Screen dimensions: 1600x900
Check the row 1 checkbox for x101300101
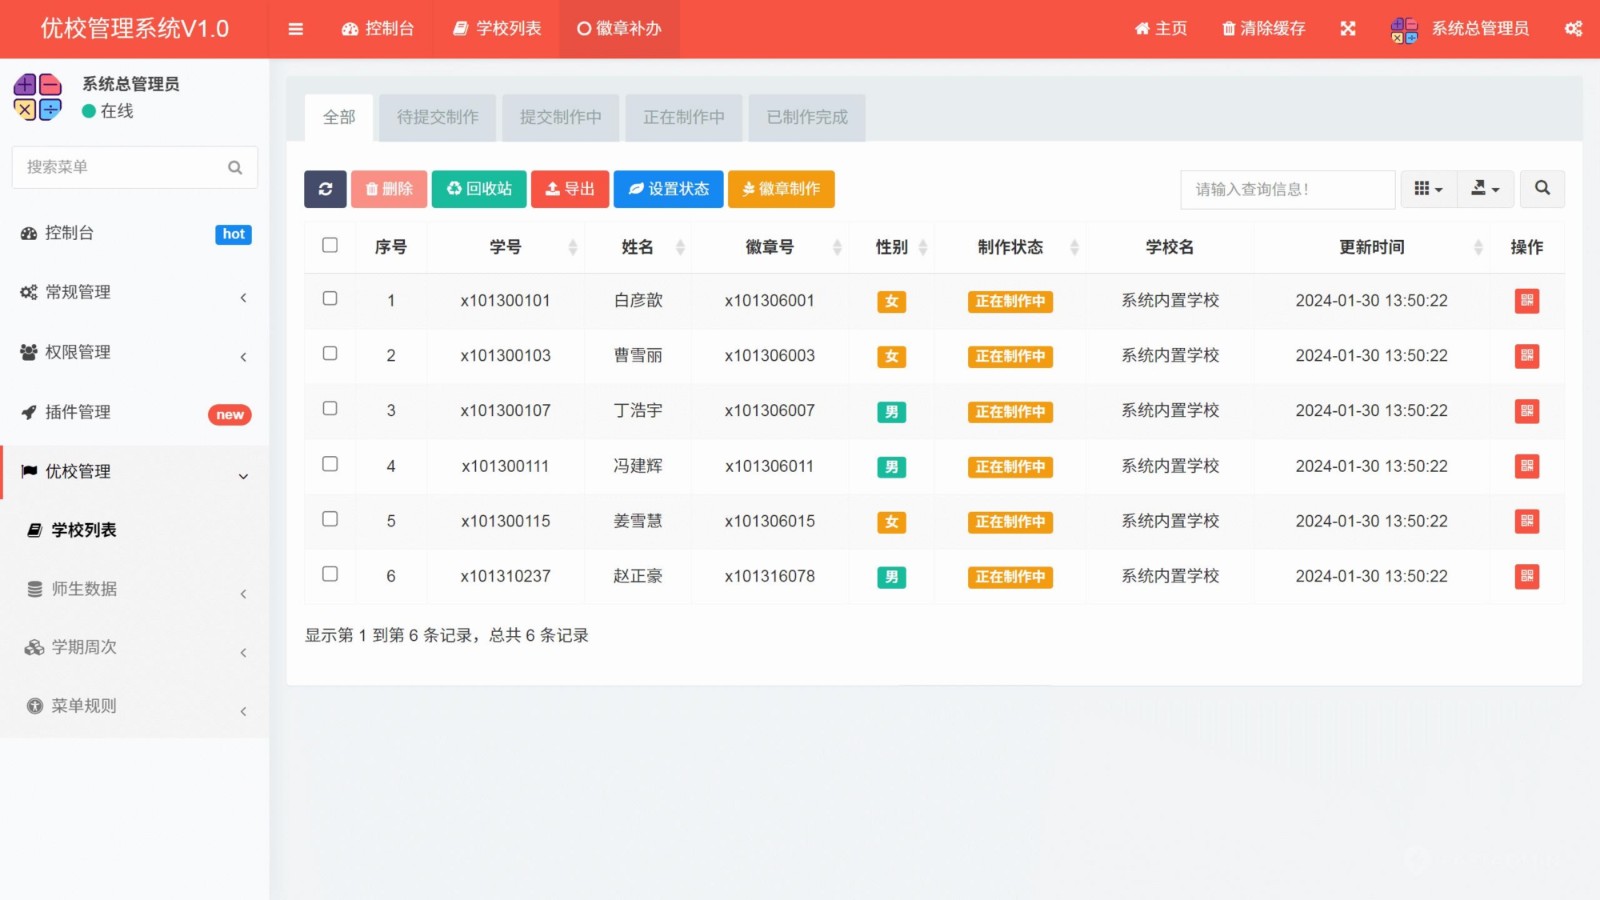pos(330,298)
